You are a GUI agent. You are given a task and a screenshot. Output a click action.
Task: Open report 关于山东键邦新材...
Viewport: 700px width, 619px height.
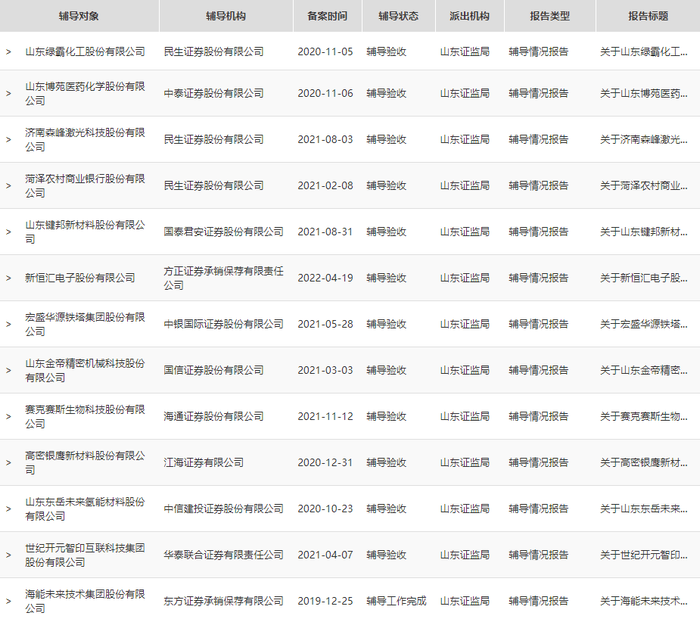(644, 232)
